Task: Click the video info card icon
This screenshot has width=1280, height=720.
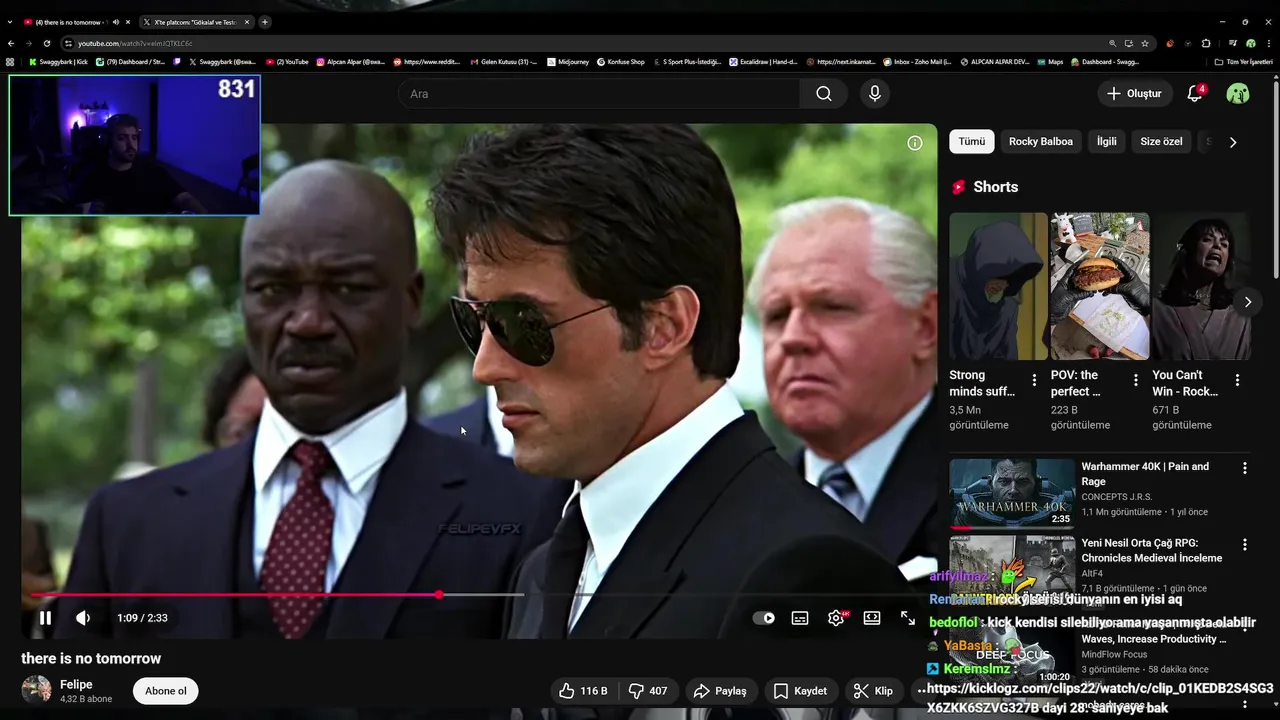Action: point(915,143)
